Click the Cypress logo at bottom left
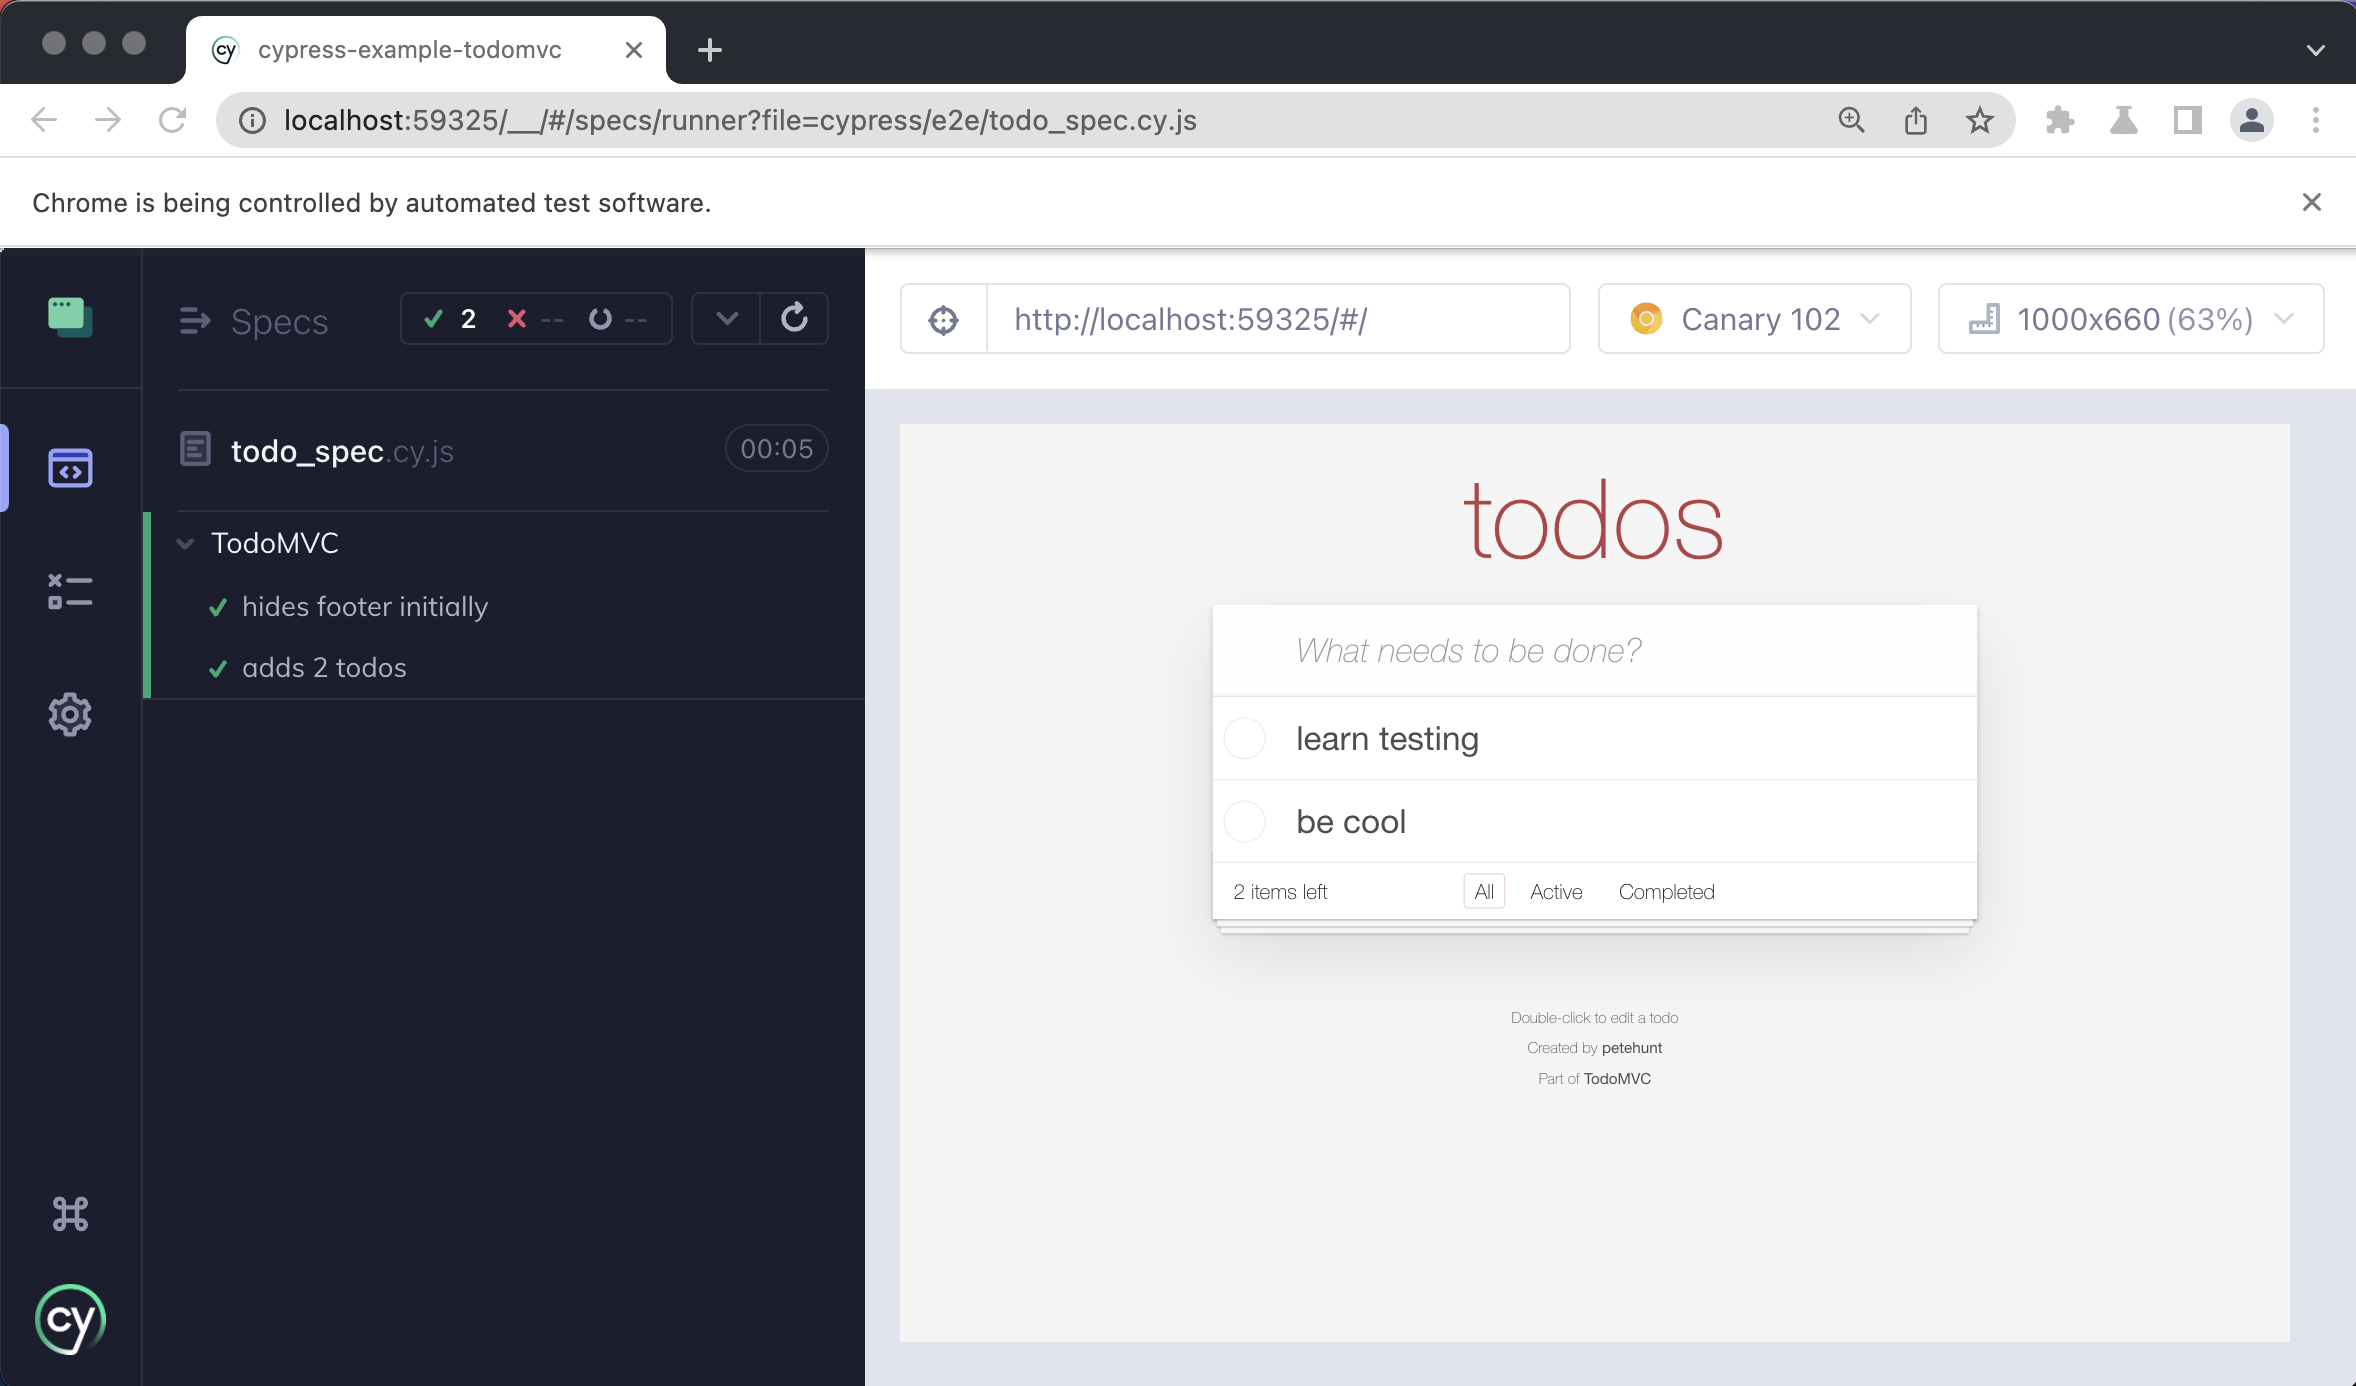The image size is (2356, 1386). [69, 1319]
